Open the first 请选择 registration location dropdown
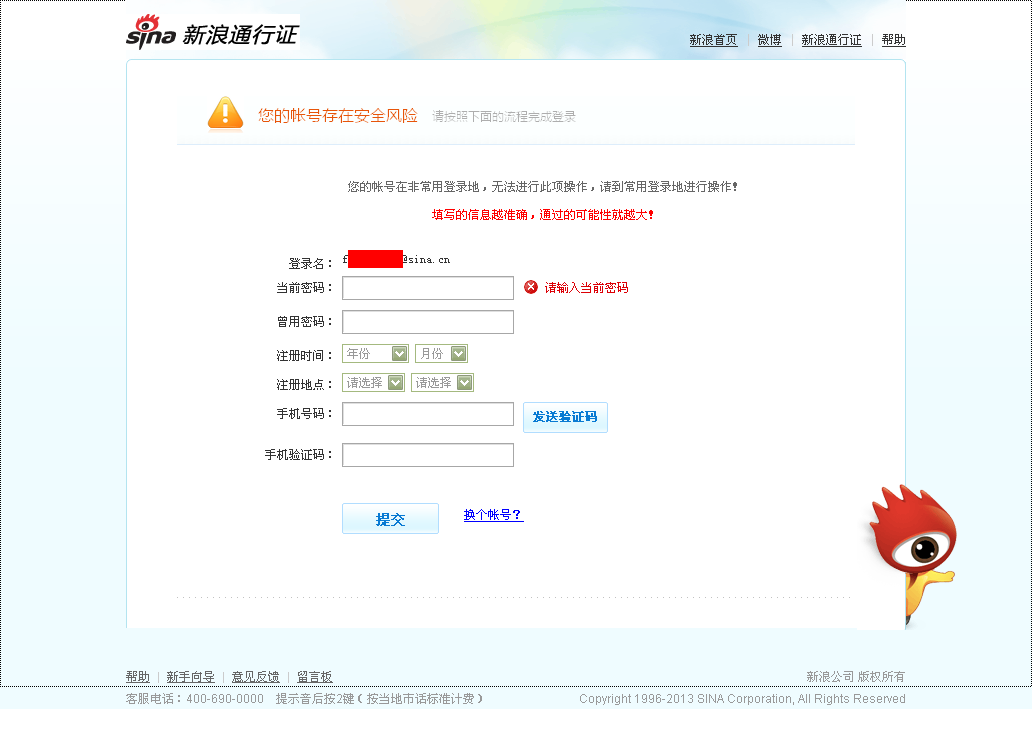The height and width of the screenshot is (751, 1032). point(373,382)
